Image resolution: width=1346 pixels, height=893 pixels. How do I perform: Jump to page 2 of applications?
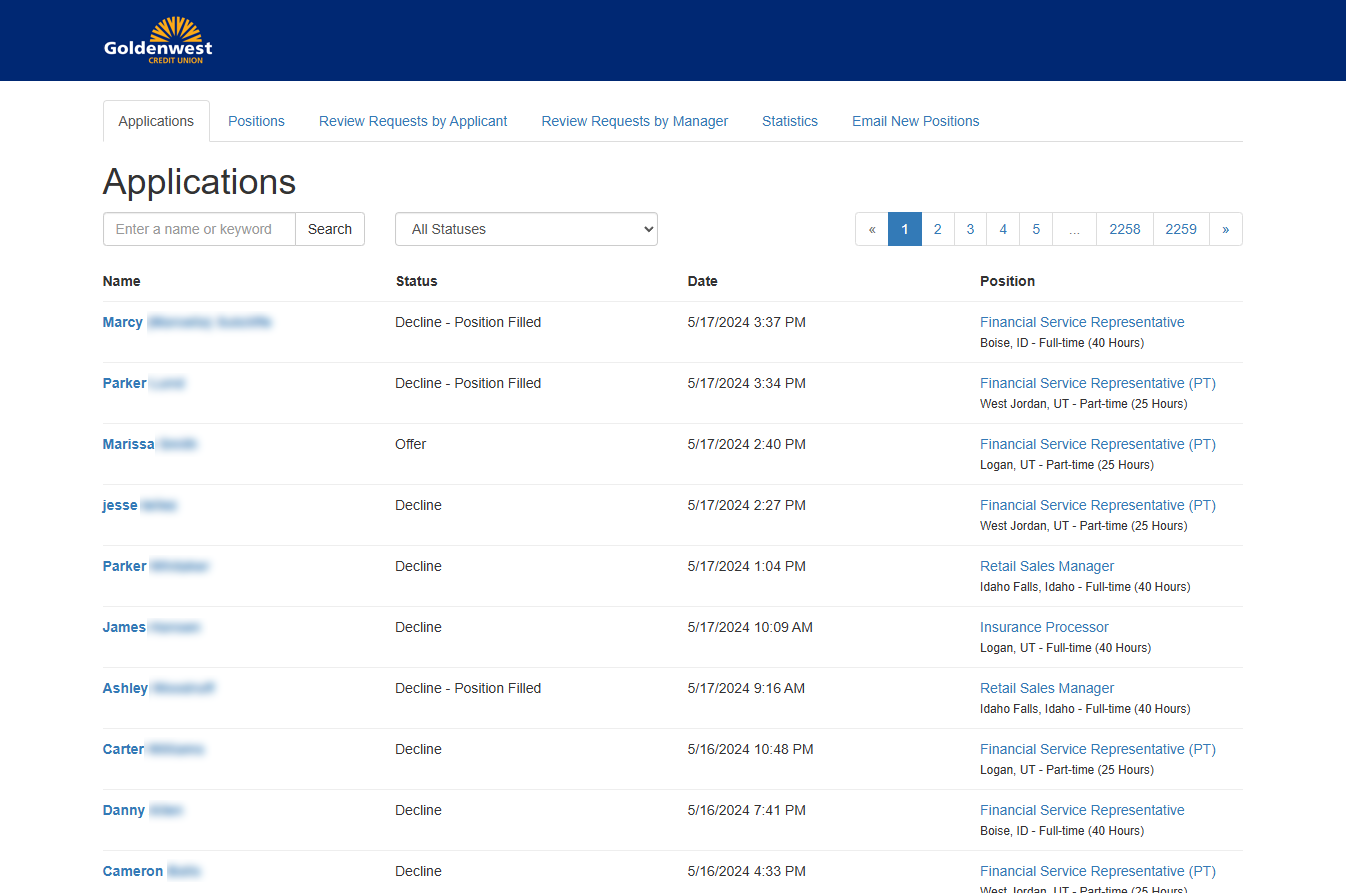point(937,229)
